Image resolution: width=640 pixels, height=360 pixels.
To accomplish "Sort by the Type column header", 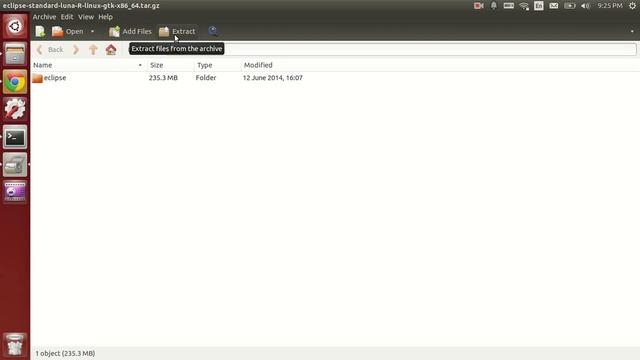I will click(x=218, y=65).
